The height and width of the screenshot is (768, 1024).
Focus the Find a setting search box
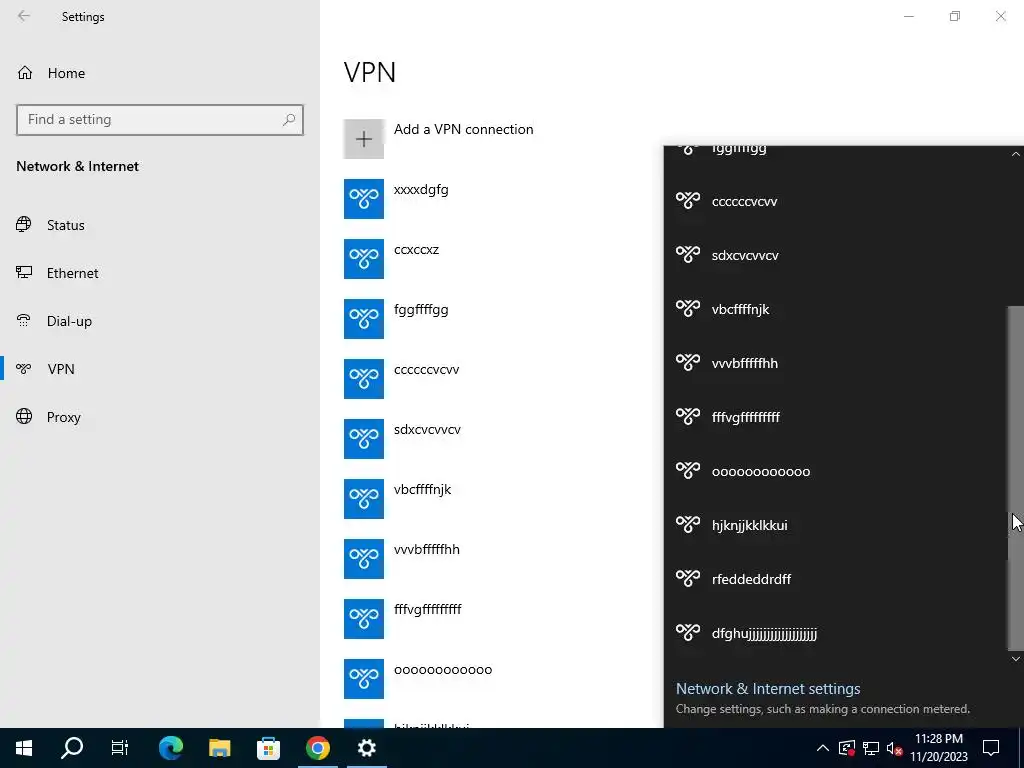pos(159,120)
